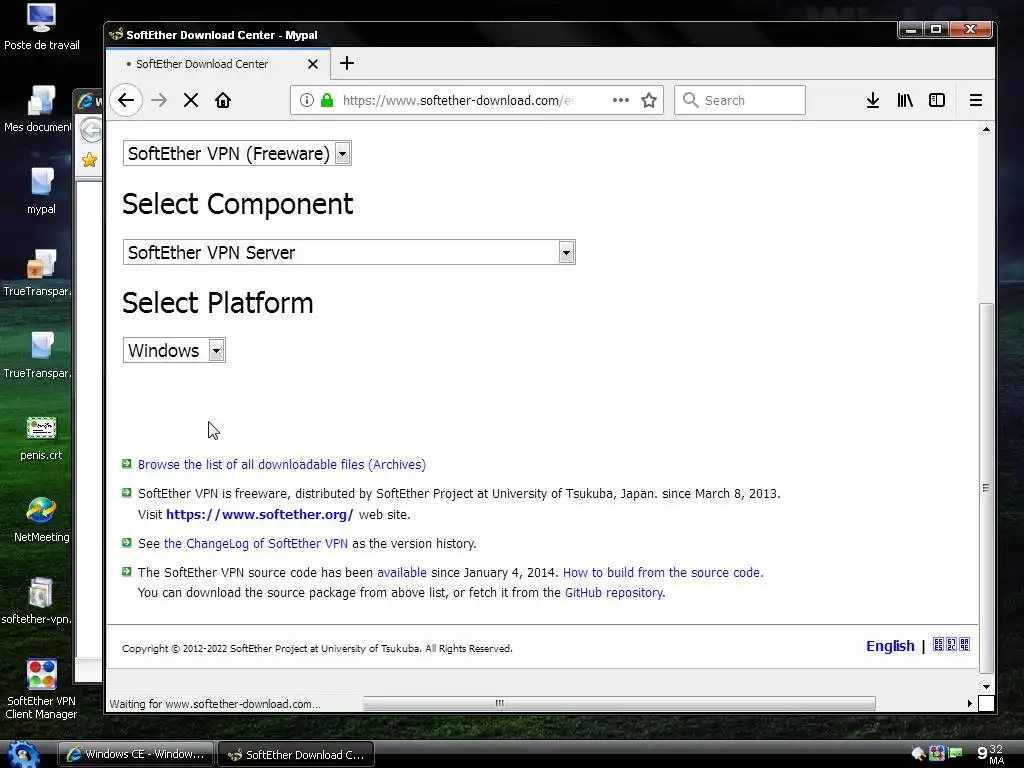Click SoftEther Download C... taskbar button
Image resolution: width=1024 pixels, height=768 pixels.
tap(296, 754)
